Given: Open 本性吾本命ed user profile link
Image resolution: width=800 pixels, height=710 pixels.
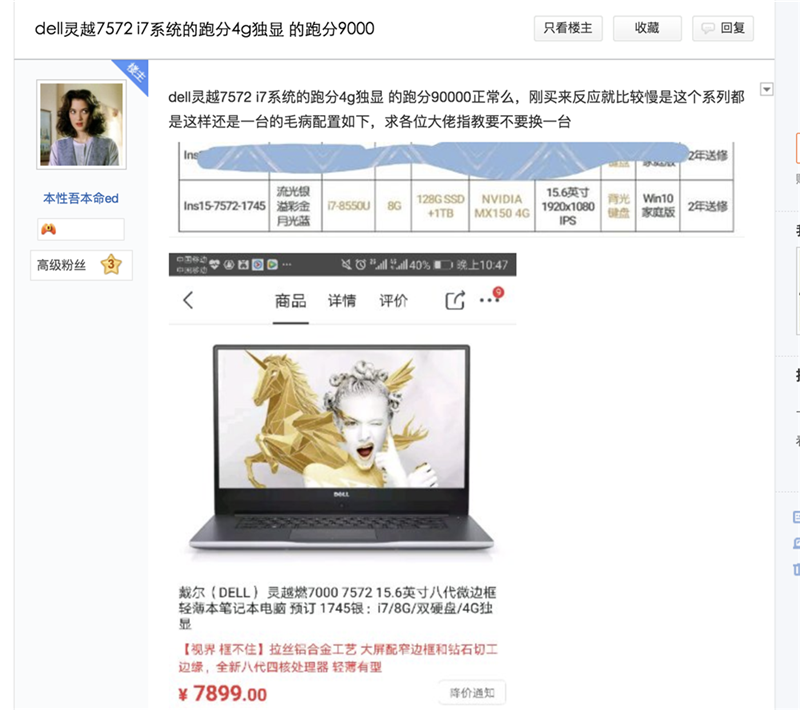Looking at the screenshot, I should coord(81,198).
